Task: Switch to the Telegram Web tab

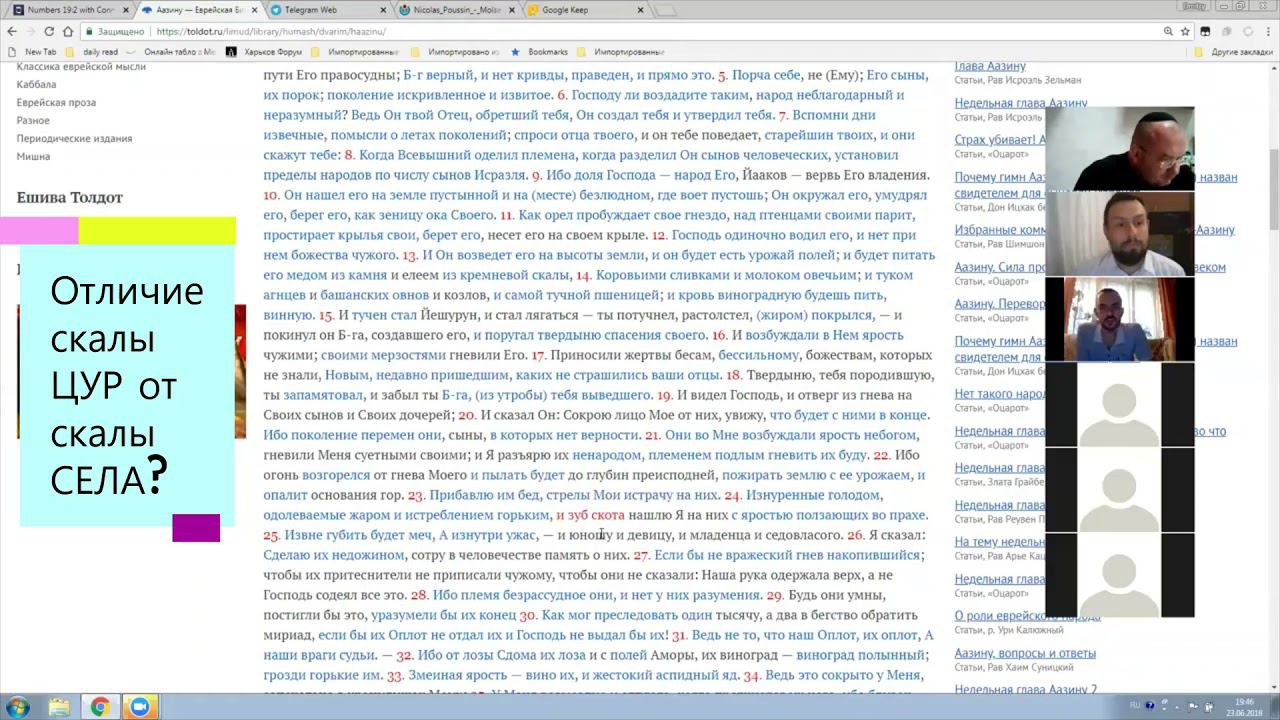Action: (325, 10)
